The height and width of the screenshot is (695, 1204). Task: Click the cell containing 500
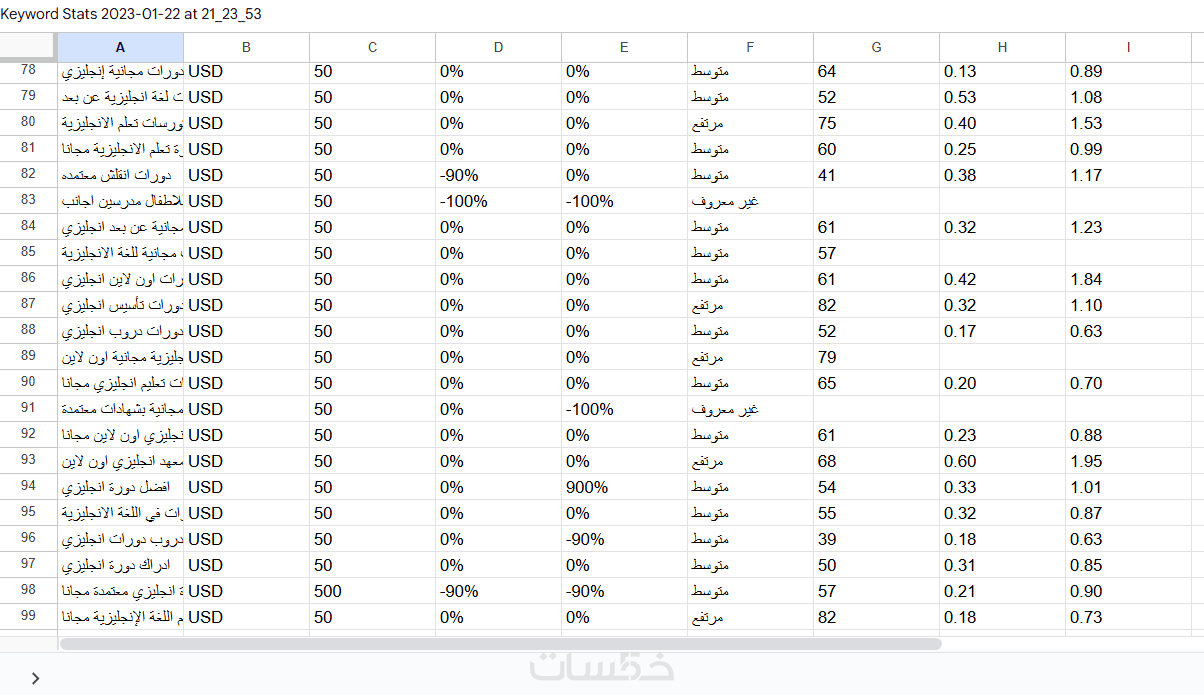coord(372,591)
